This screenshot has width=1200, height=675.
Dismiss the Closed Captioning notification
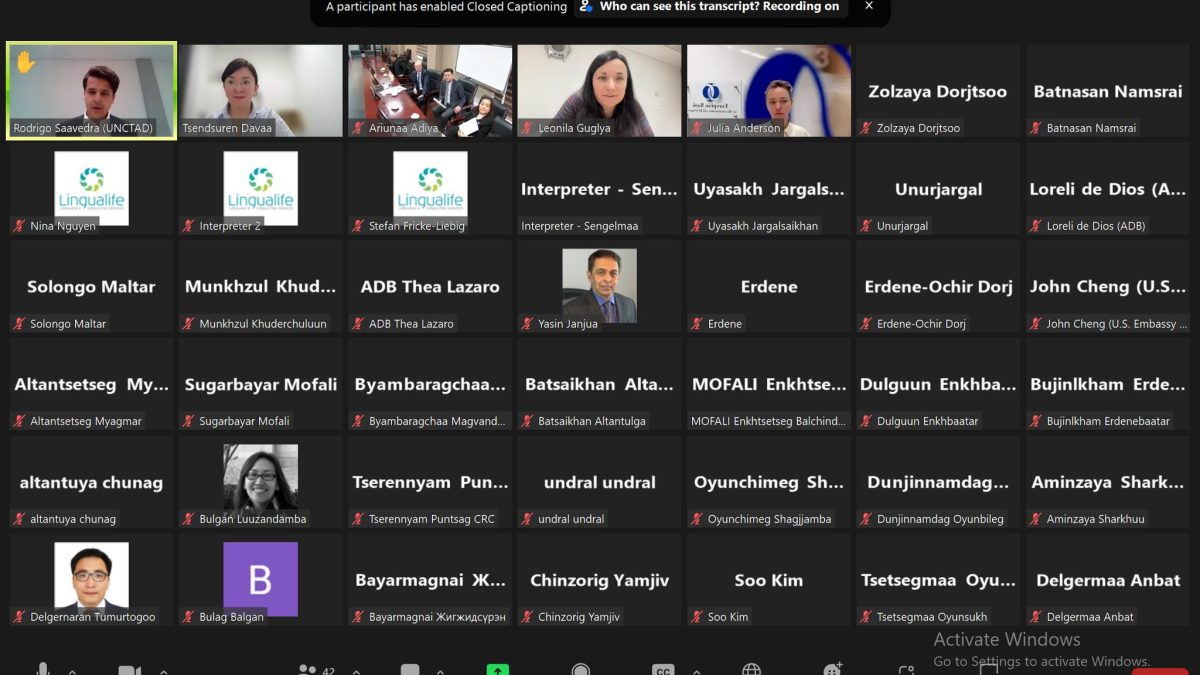(869, 7)
